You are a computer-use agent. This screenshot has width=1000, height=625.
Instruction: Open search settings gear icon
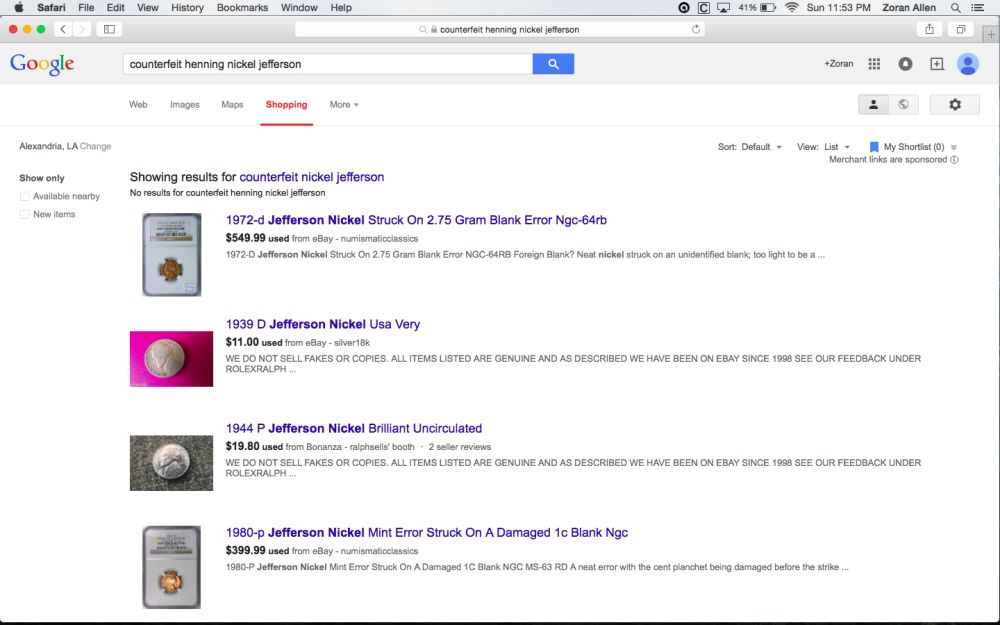955,105
